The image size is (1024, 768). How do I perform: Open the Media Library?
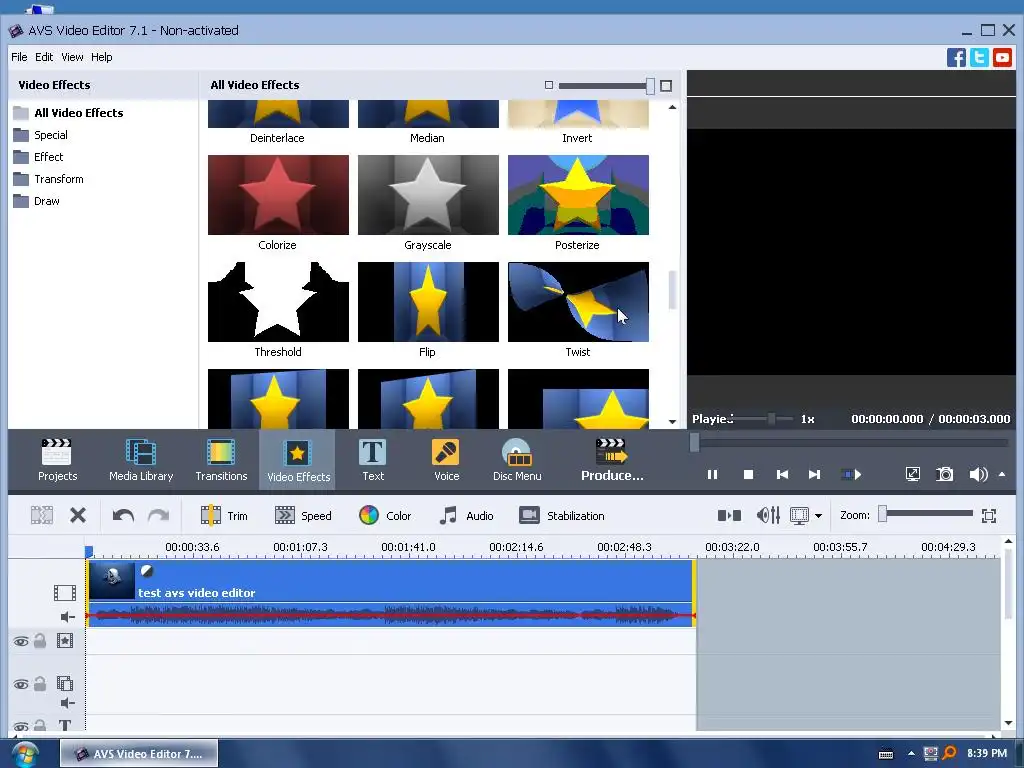point(141,460)
